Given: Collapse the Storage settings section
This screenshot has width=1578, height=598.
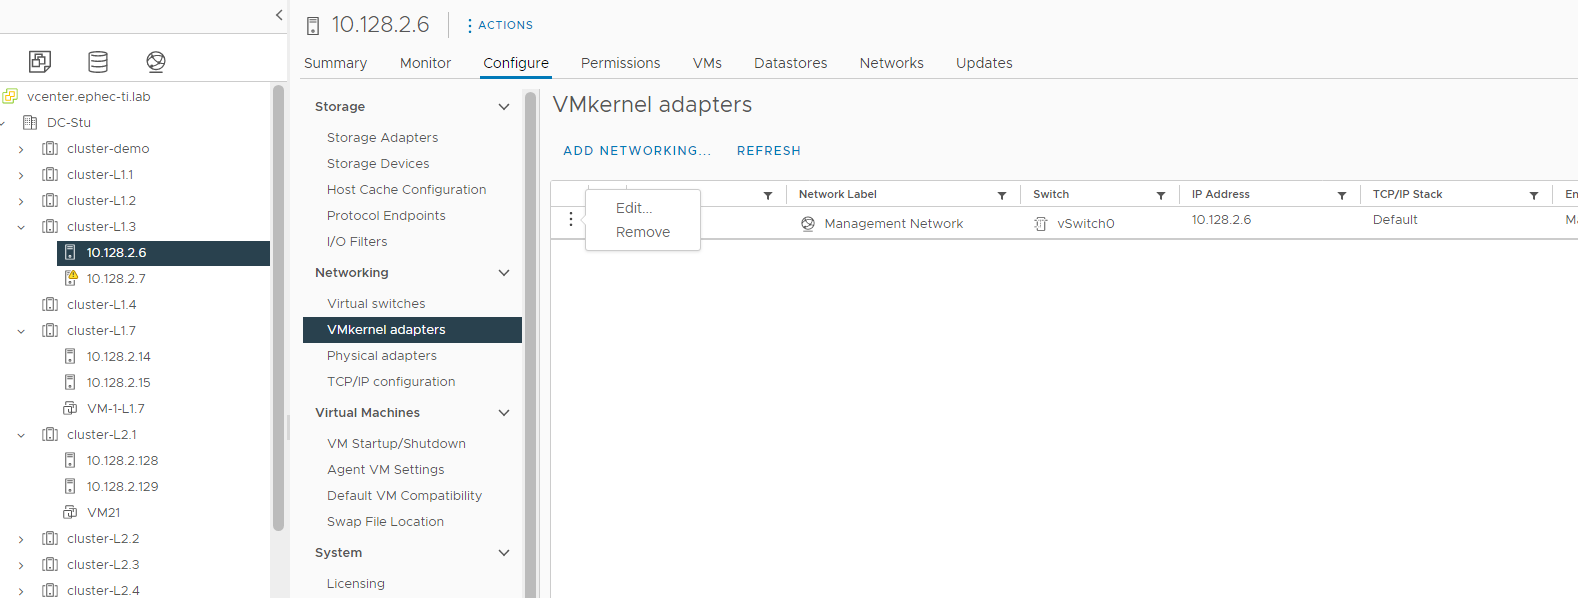Looking at the screenshot, I should pyautogui.click(x=504, y=106).
